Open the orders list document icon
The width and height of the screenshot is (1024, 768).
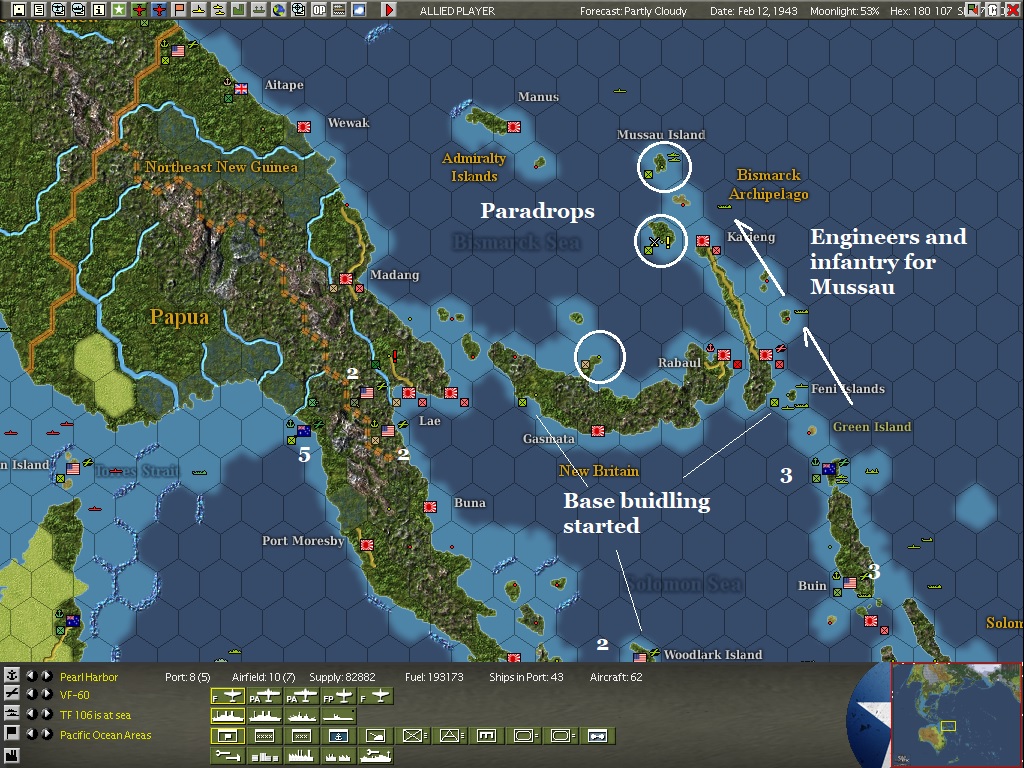39,10
